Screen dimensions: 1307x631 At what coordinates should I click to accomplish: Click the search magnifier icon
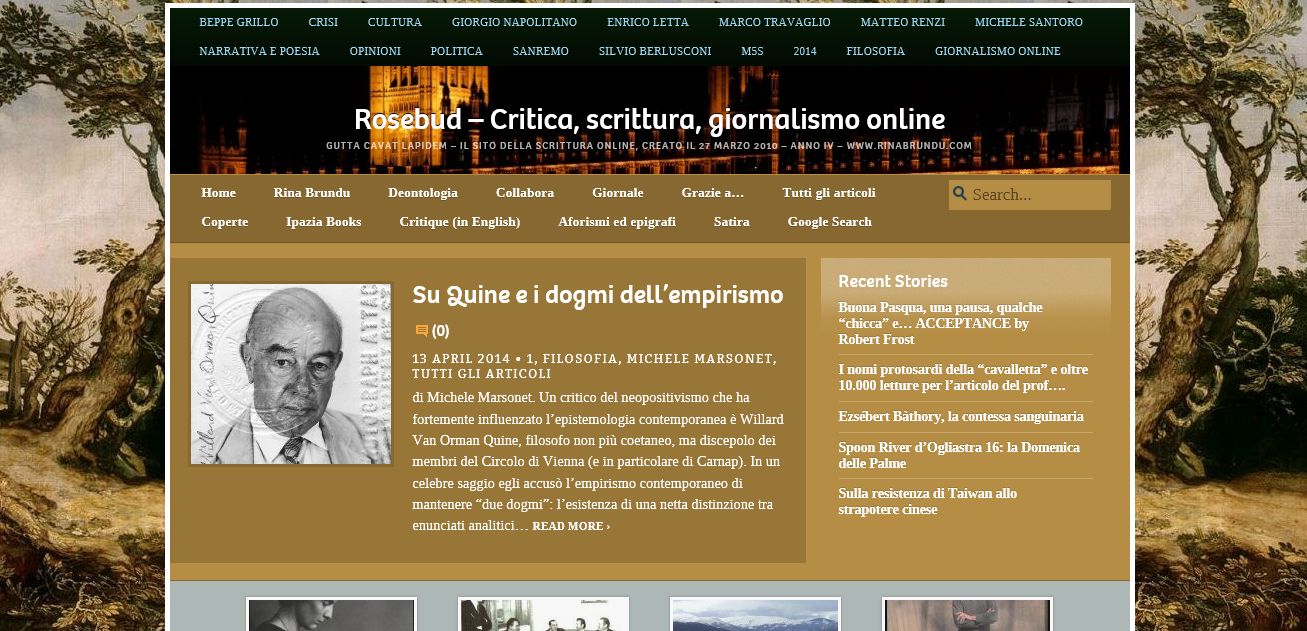[960, 194]
